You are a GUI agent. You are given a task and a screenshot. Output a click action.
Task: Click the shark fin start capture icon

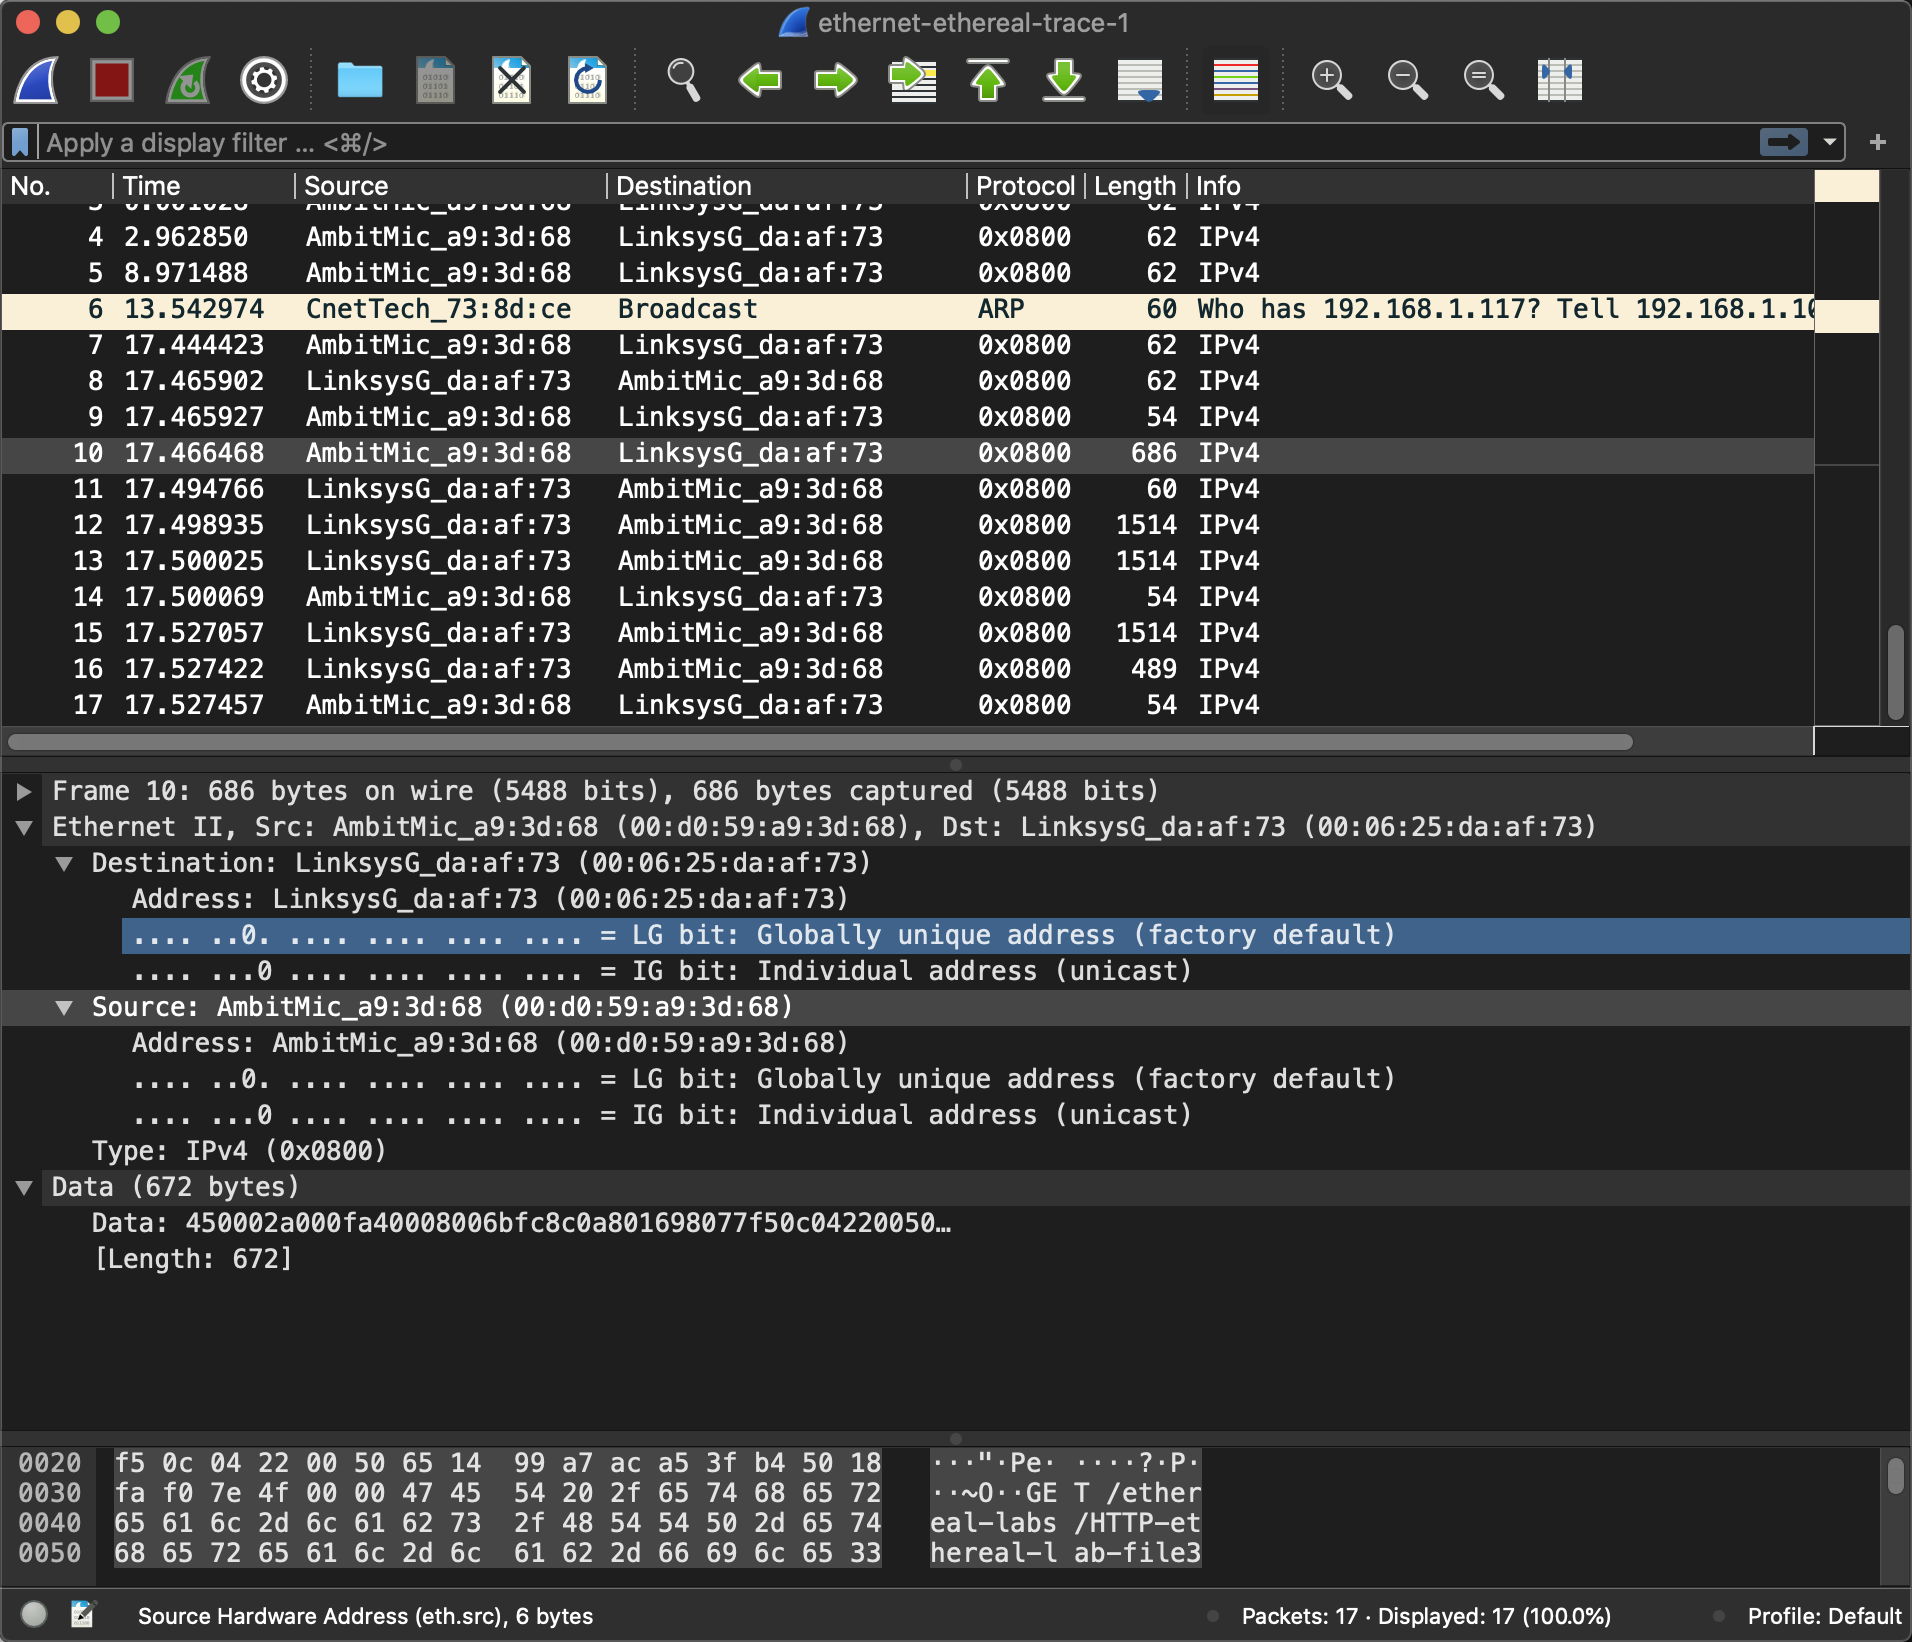(37, 80)
